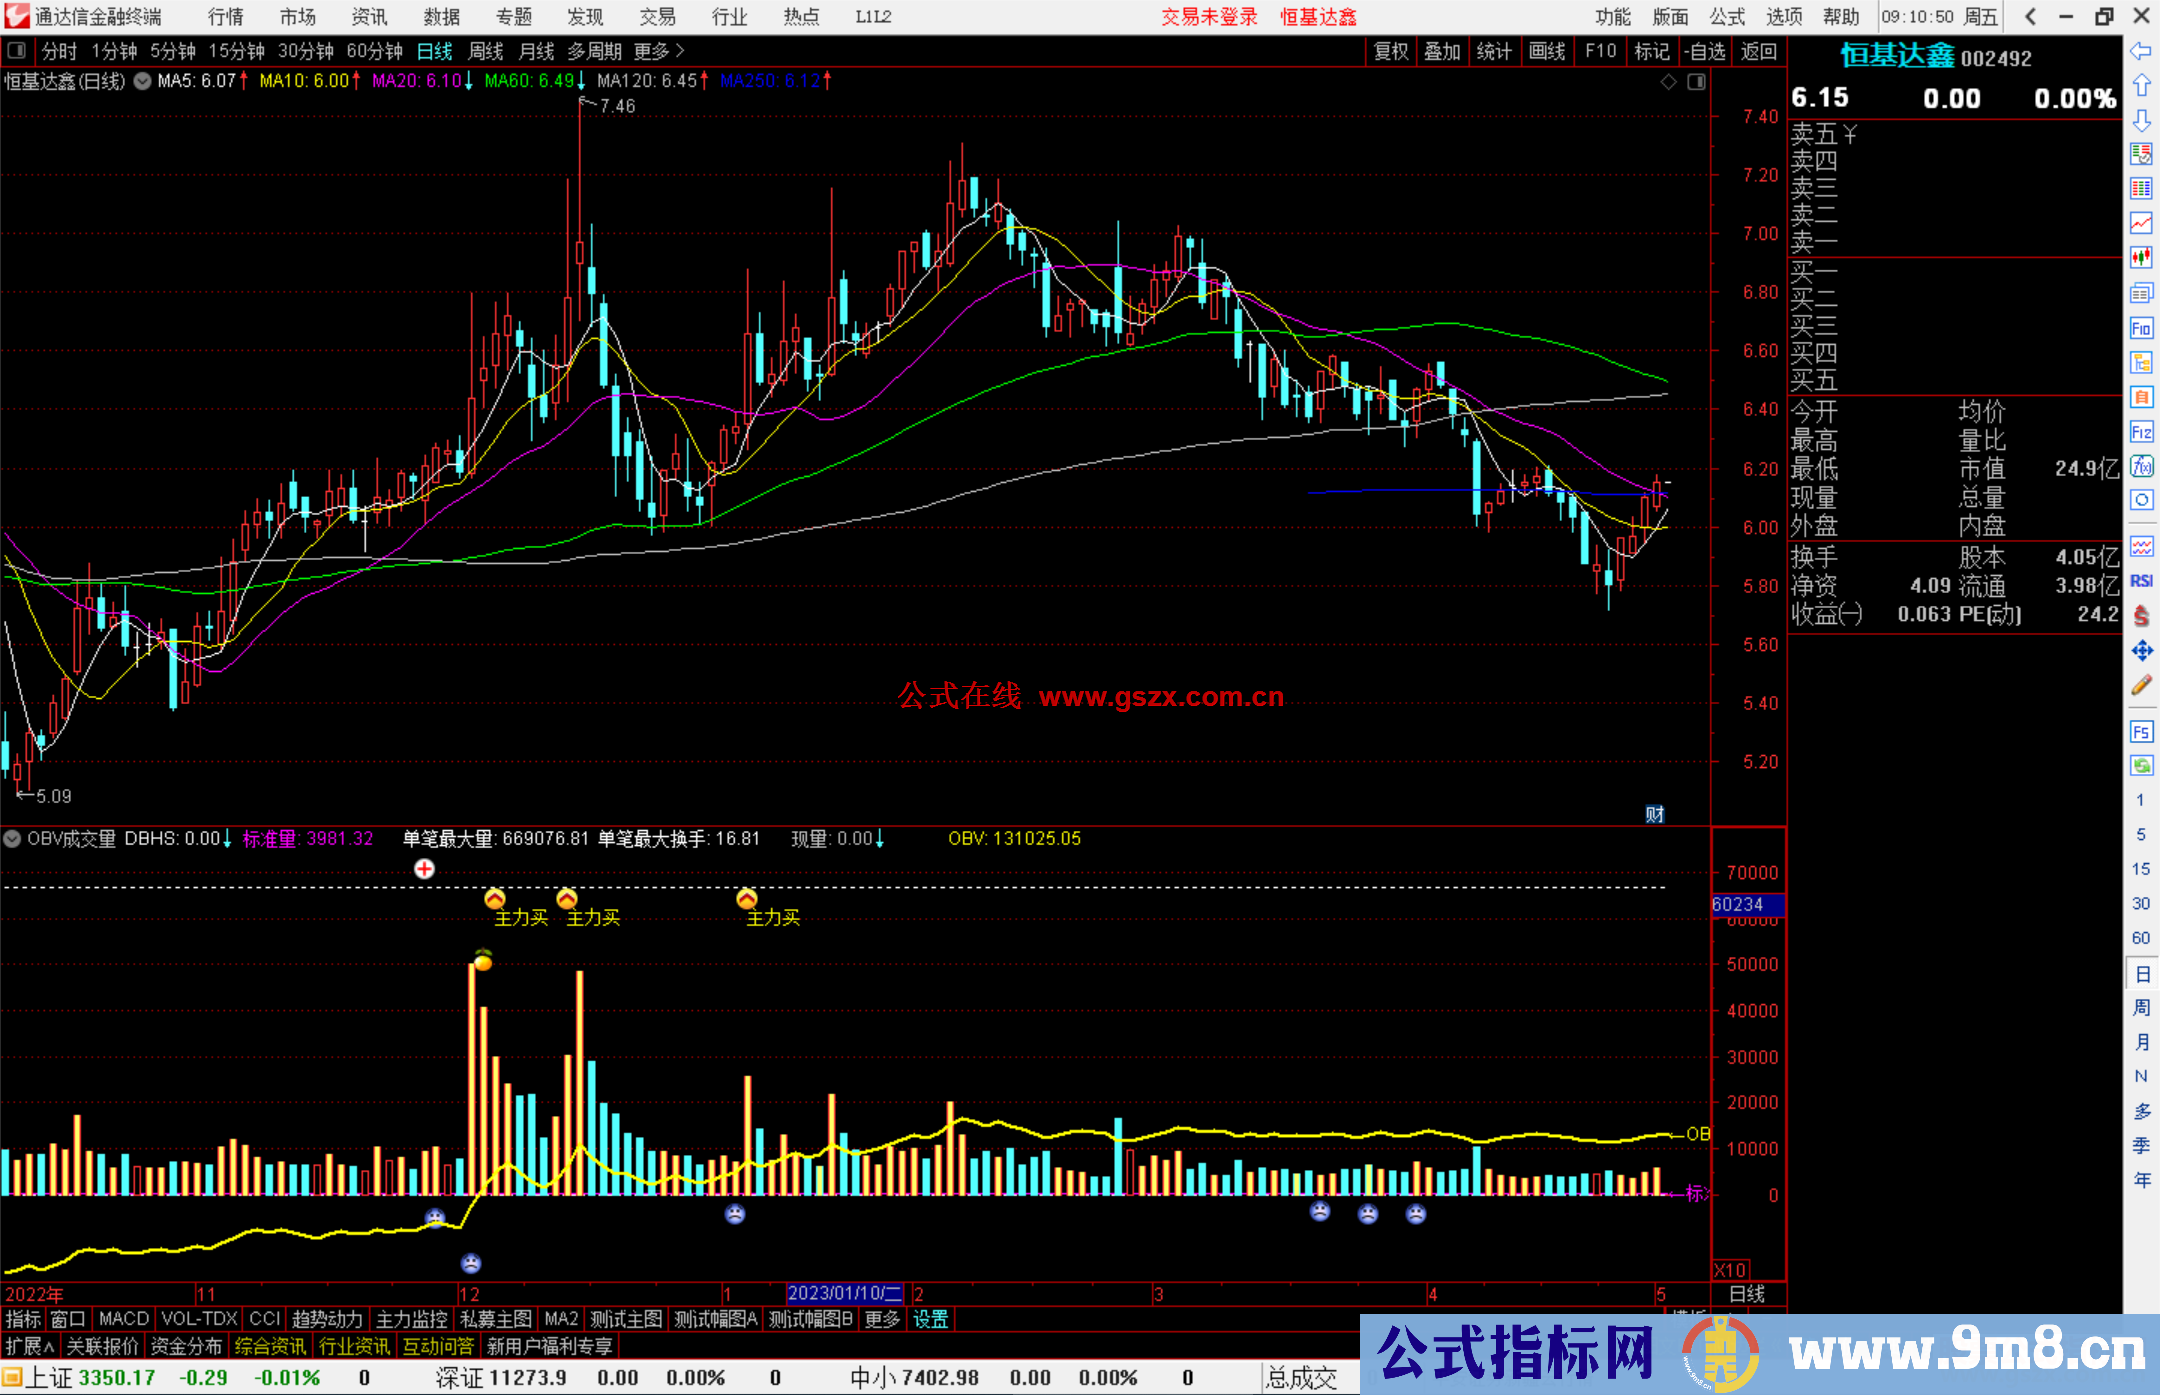Click the trend line chart icon
This screenshot has width=2160, height=1395.
(x=2141, y=223)
